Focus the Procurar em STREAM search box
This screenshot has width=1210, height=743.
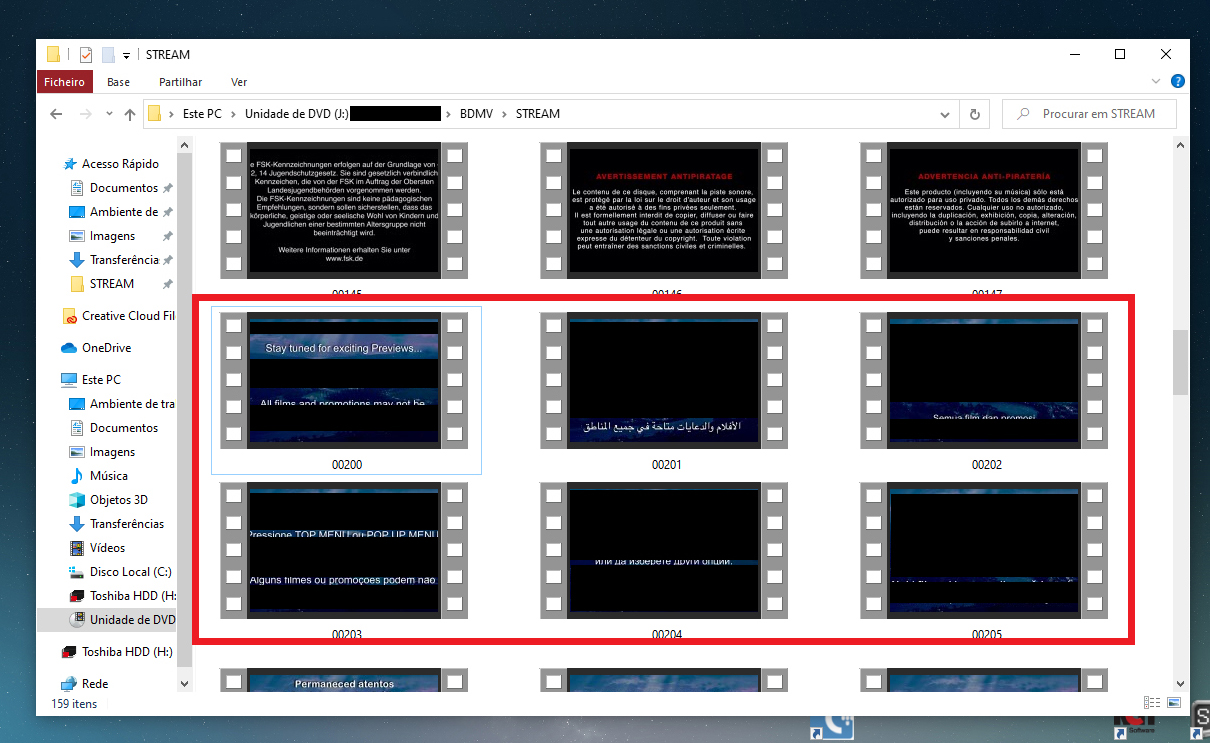pyautogui.click(x=1089, y=114)
